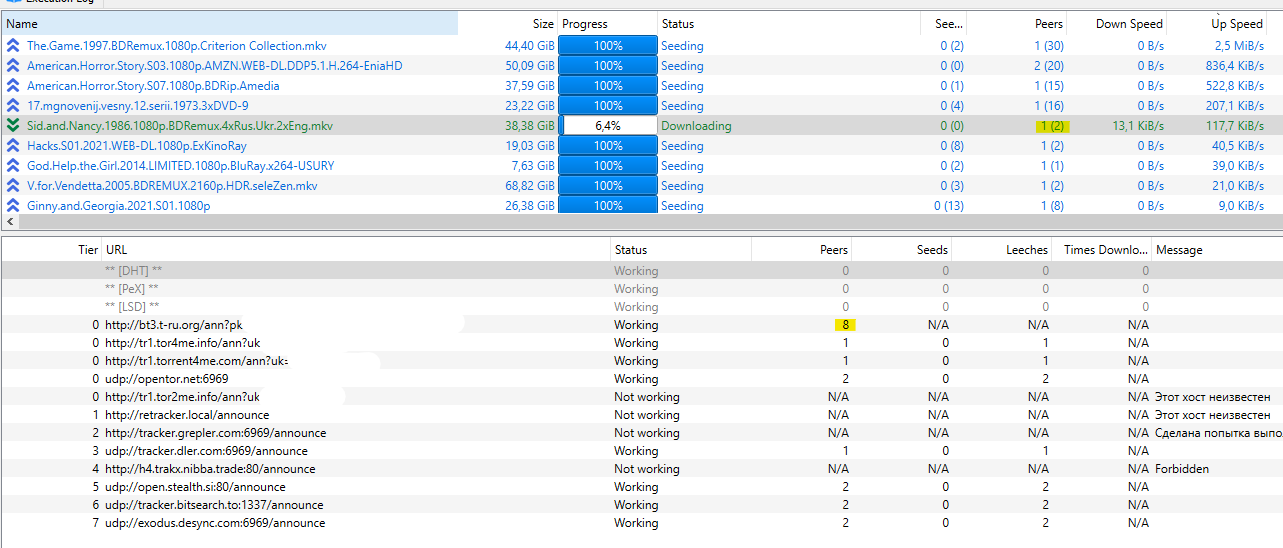Click left arrow of torrent list scrollbar
The width and height of the screenshot is (1283, 548).
coord(9,223)
